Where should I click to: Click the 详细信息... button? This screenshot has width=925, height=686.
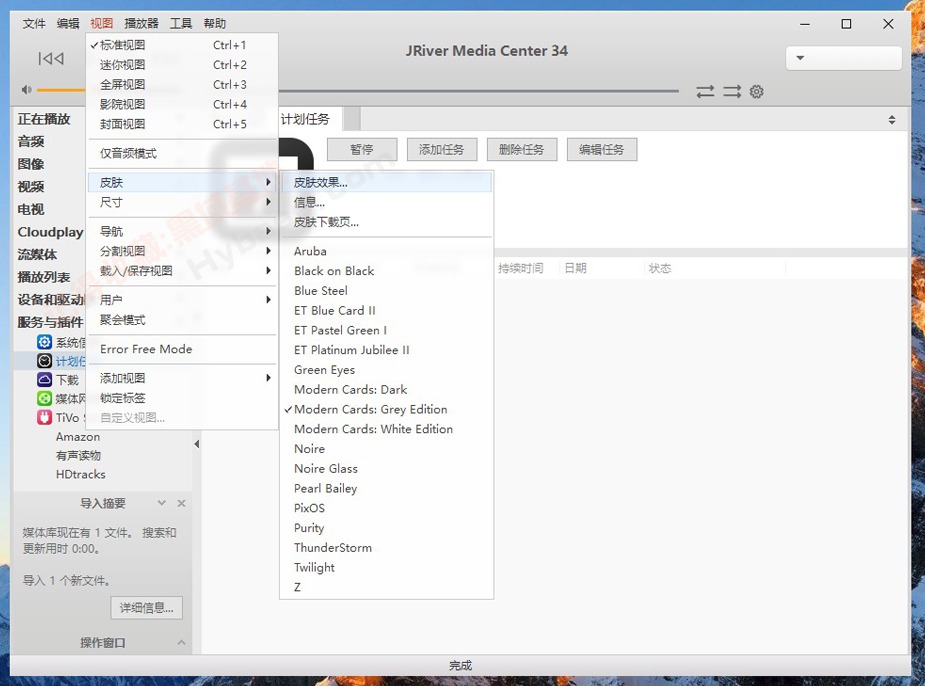coord(146,608)
